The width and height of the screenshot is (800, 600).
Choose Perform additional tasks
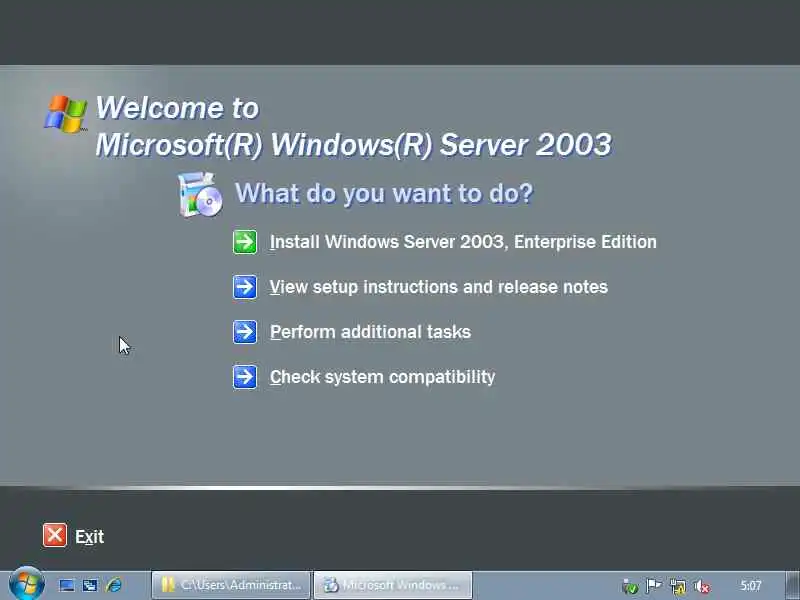coord(370,332)
